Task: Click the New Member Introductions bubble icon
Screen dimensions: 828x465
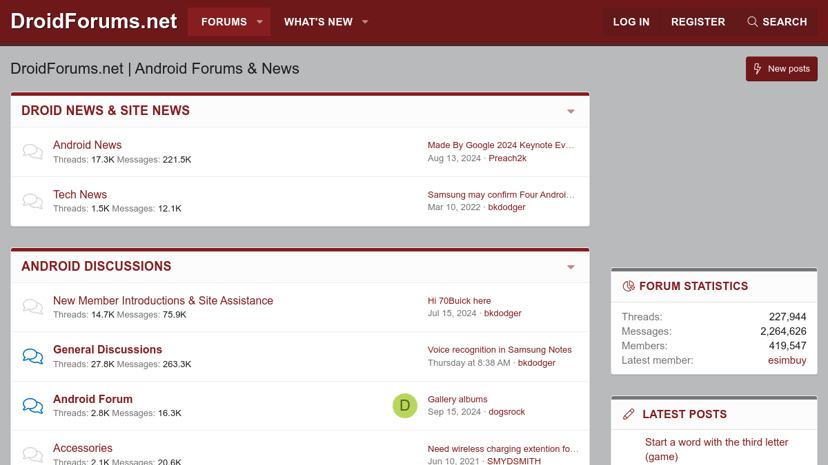Action: (x=33, y=307)
